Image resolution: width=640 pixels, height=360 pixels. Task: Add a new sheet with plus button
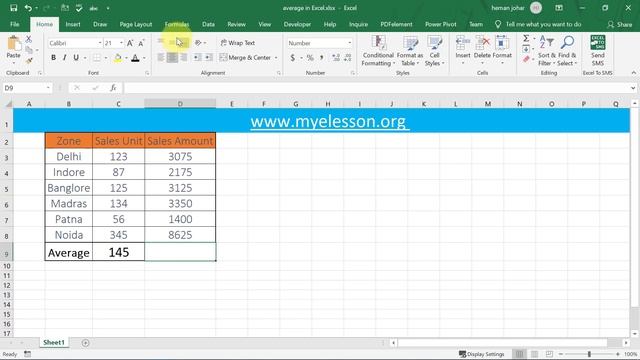point(85,343)
